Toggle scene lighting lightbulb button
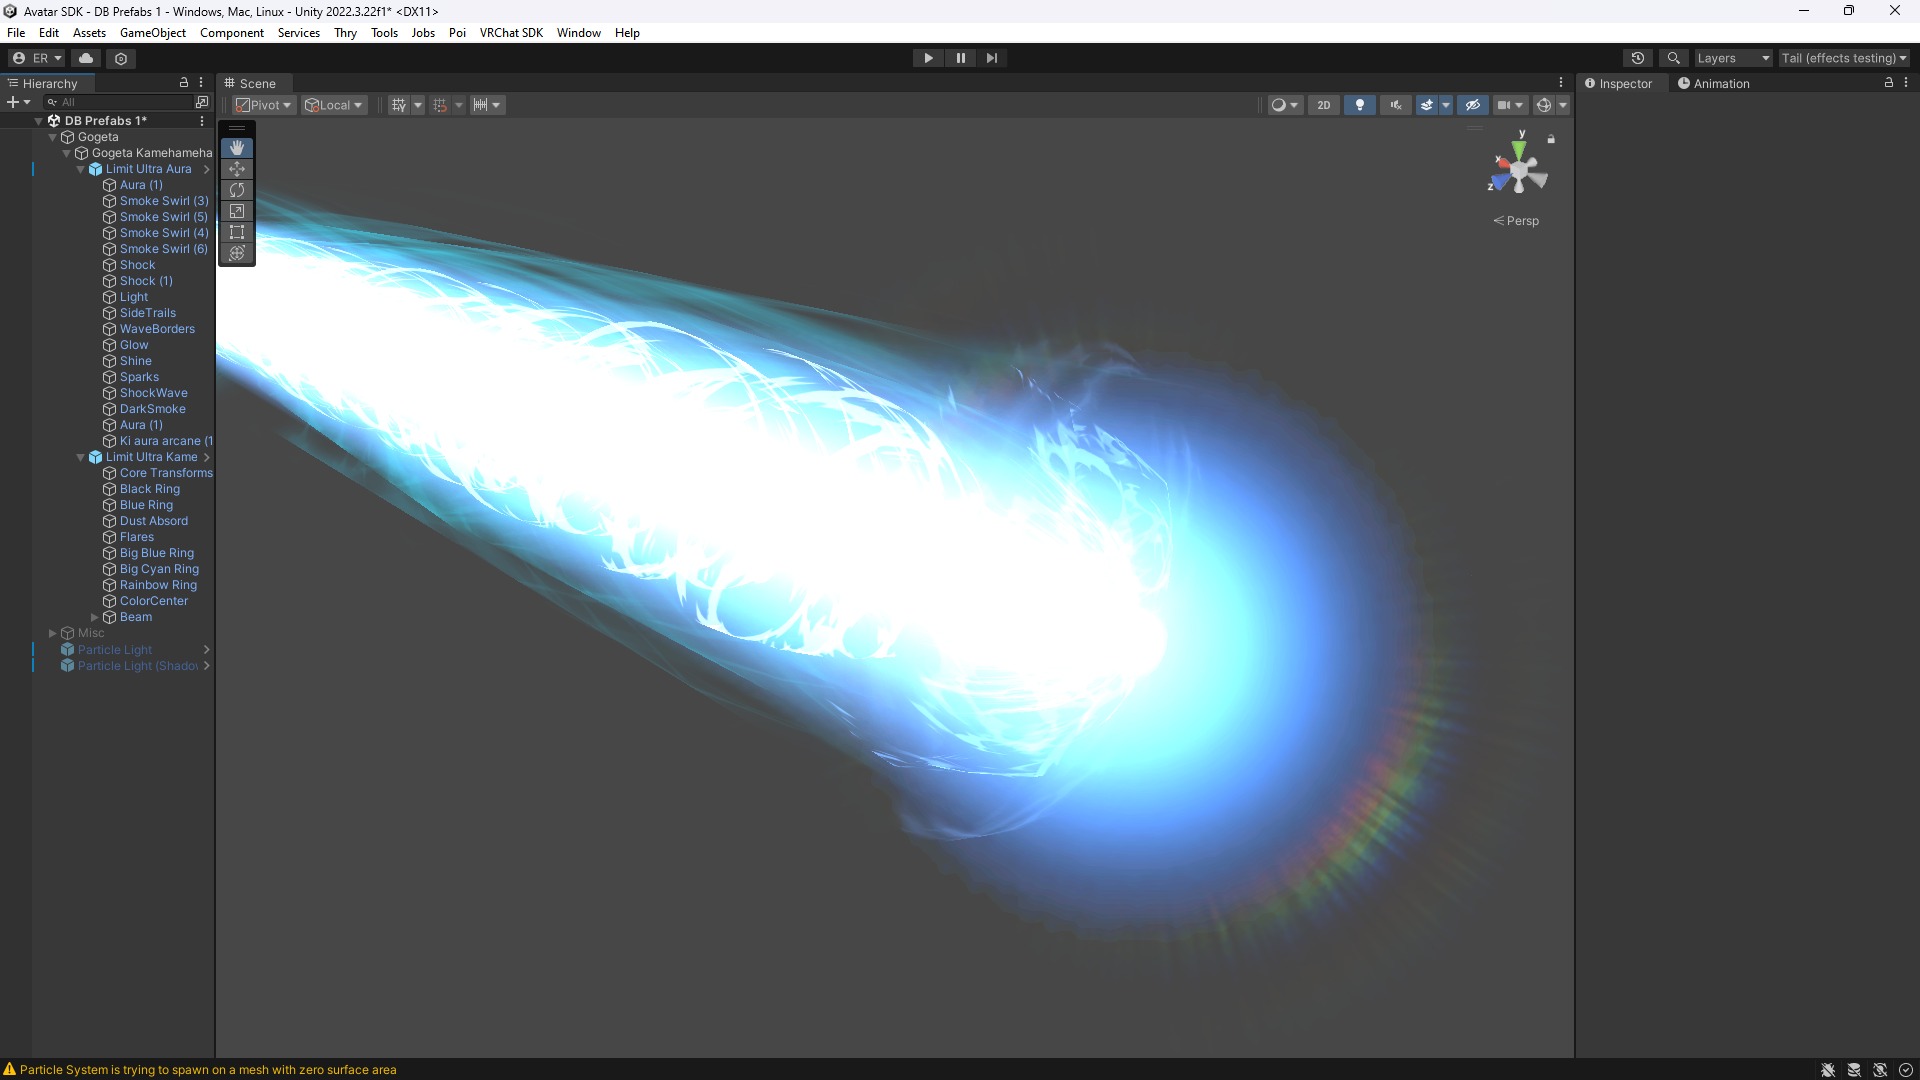Screen dimensions: 1920x1080 pos(1359,105)
